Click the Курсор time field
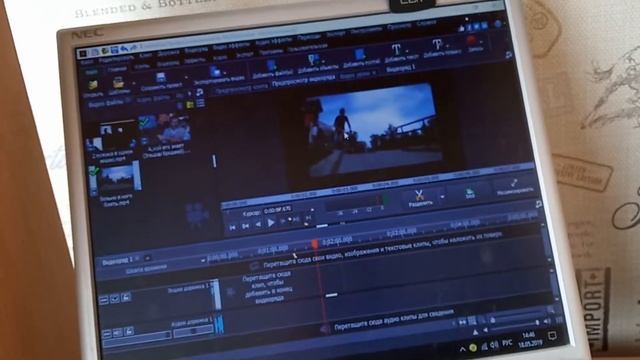This screenshot has height=360, width=640. (278, 210)
